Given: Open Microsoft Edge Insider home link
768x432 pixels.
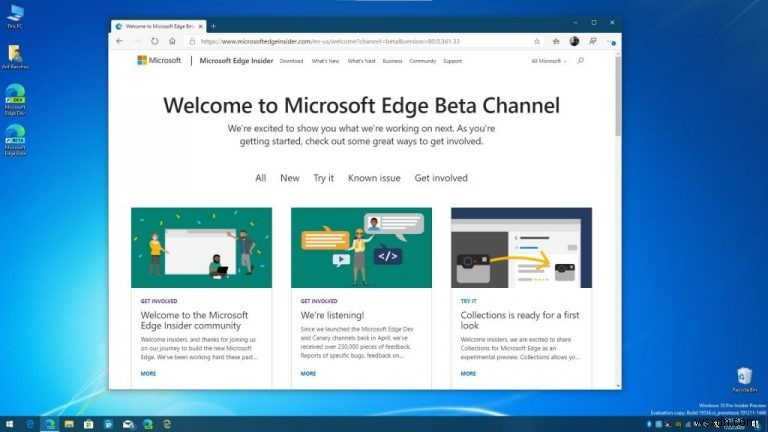Looking at the screenshot, I should click(x=236, y=61).
